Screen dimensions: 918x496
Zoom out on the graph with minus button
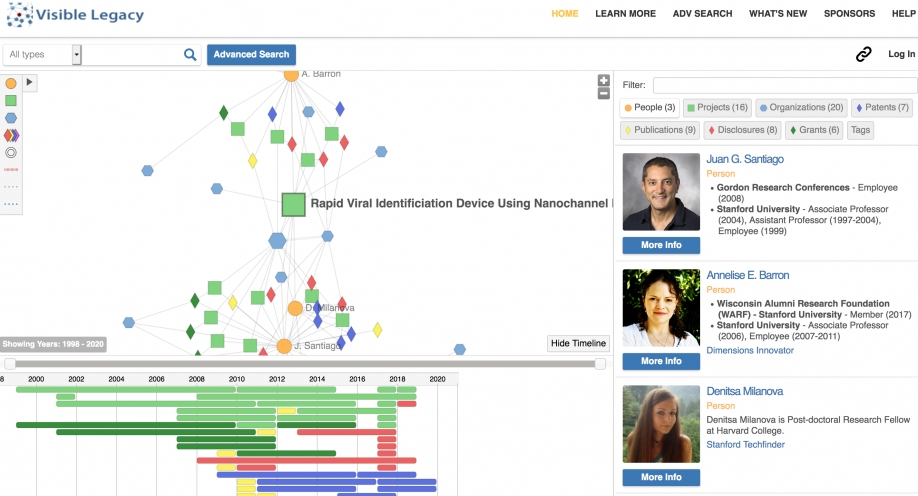point(603,93)
